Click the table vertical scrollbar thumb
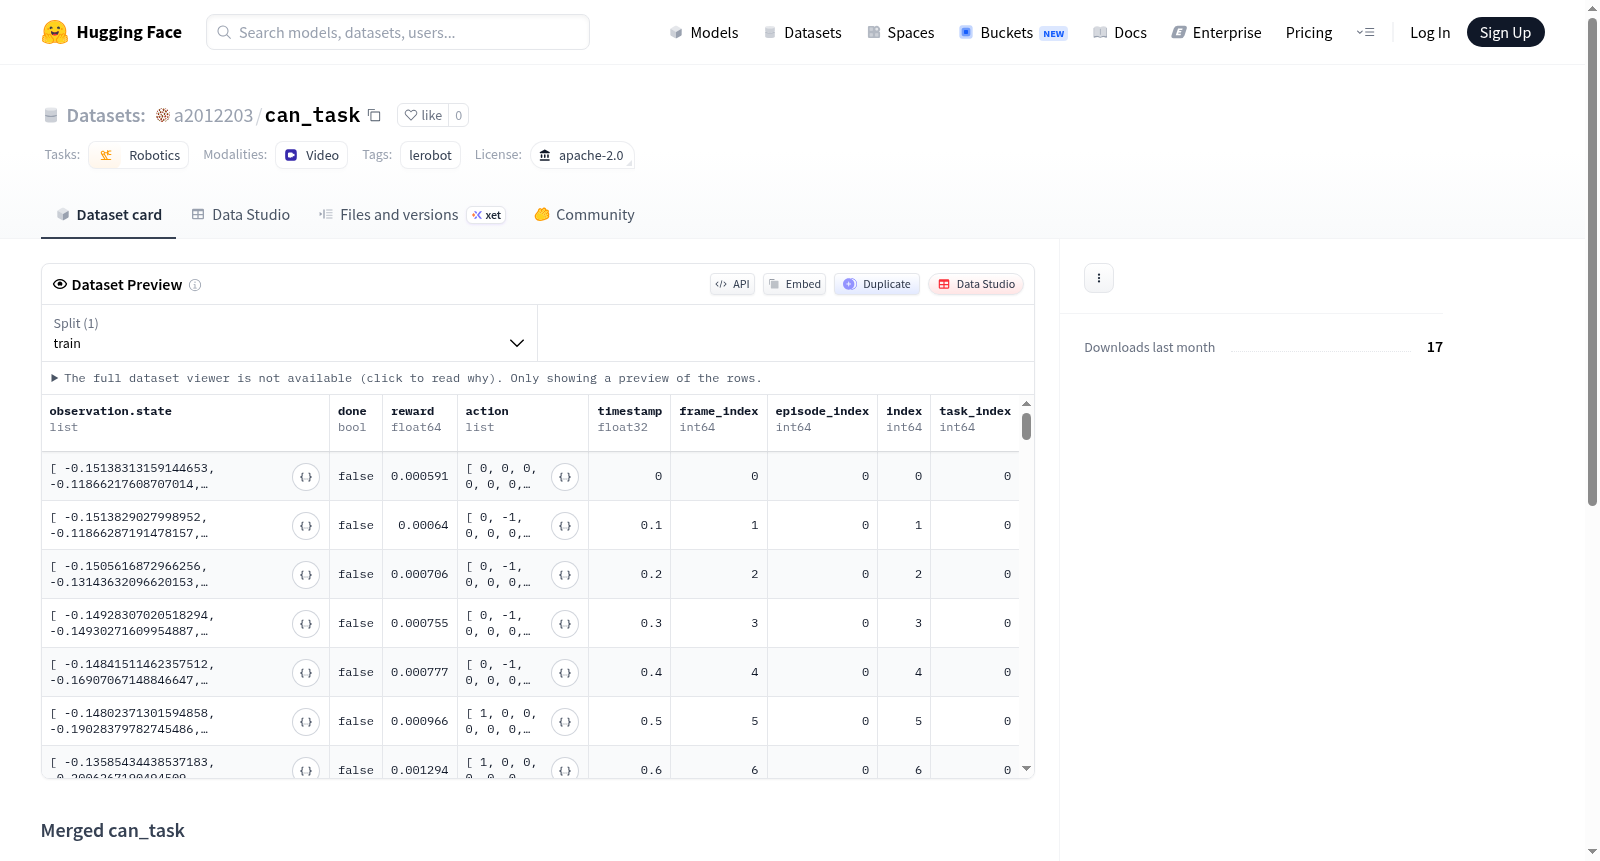The width and height of the screenshot is (1600, 861). (1026, 426)
